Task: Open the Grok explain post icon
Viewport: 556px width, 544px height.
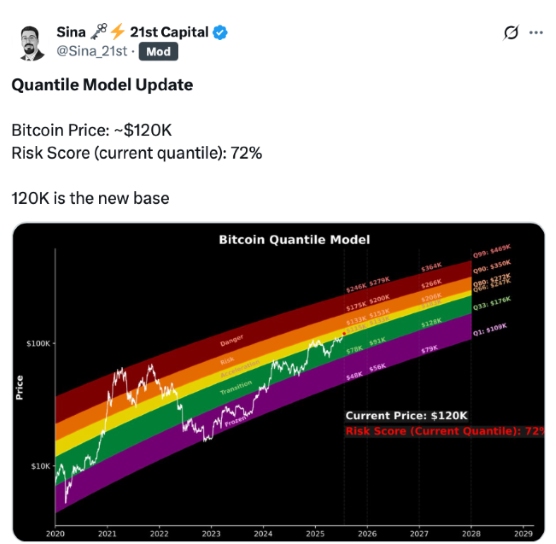Action: (x=511, y=33)
